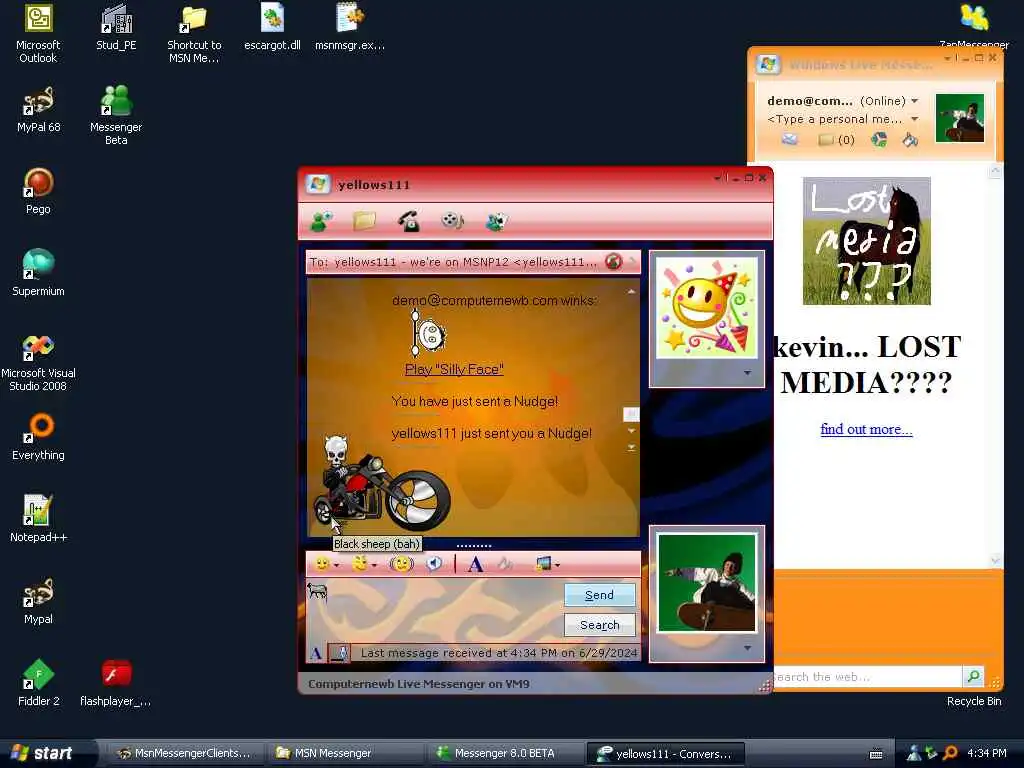Image resolution: width=1024 pixels, height=768 pixels.
Task: Select the escargot.dll desktop file
Action: point(272,27)
